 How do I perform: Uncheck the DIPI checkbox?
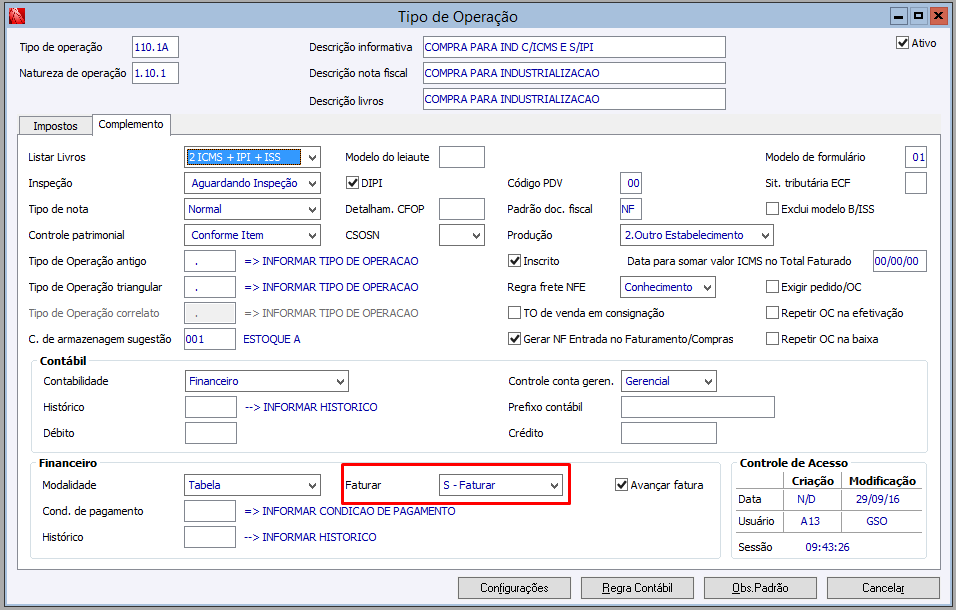pyautogui.click(x=352, y=183)
